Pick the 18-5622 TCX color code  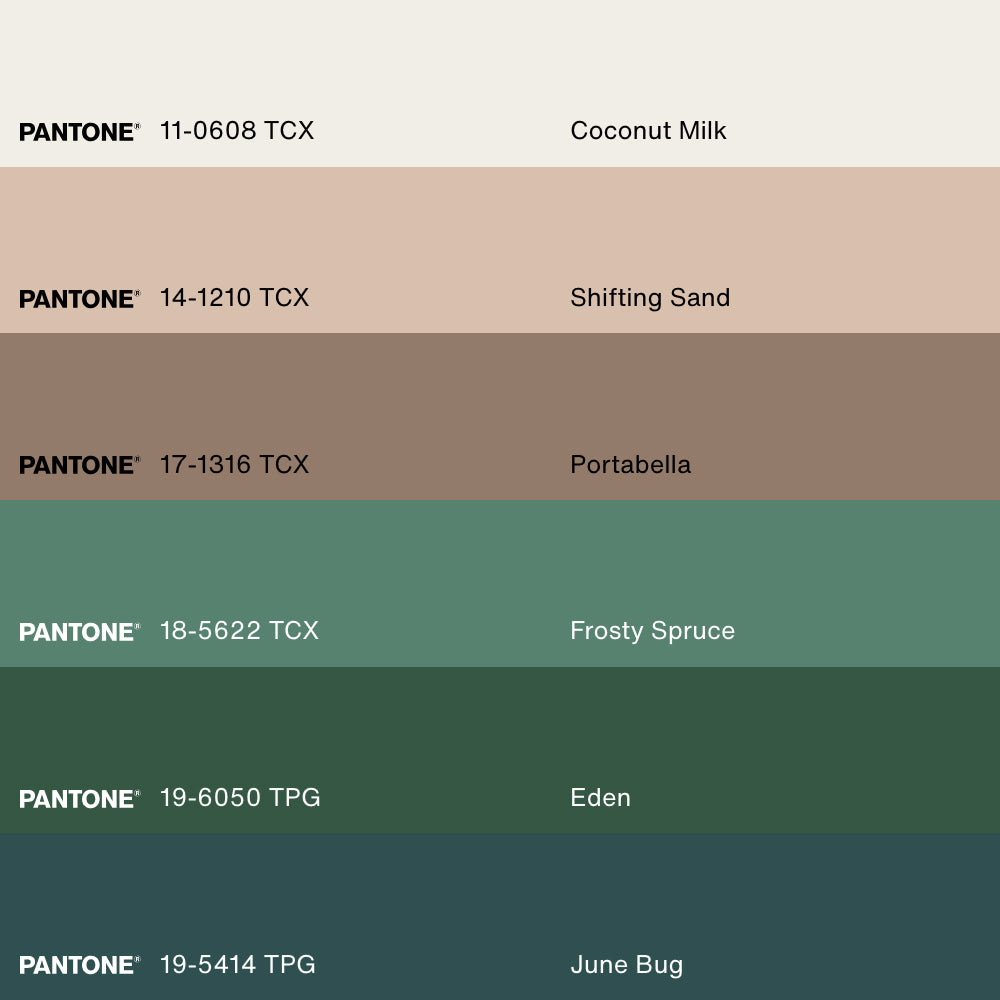point(239,631)
